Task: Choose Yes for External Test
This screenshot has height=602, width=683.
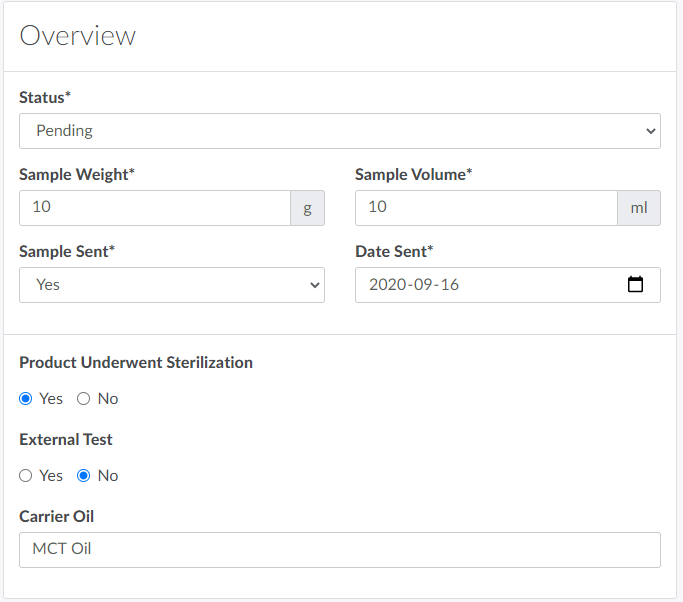Action: pos(26,476)
